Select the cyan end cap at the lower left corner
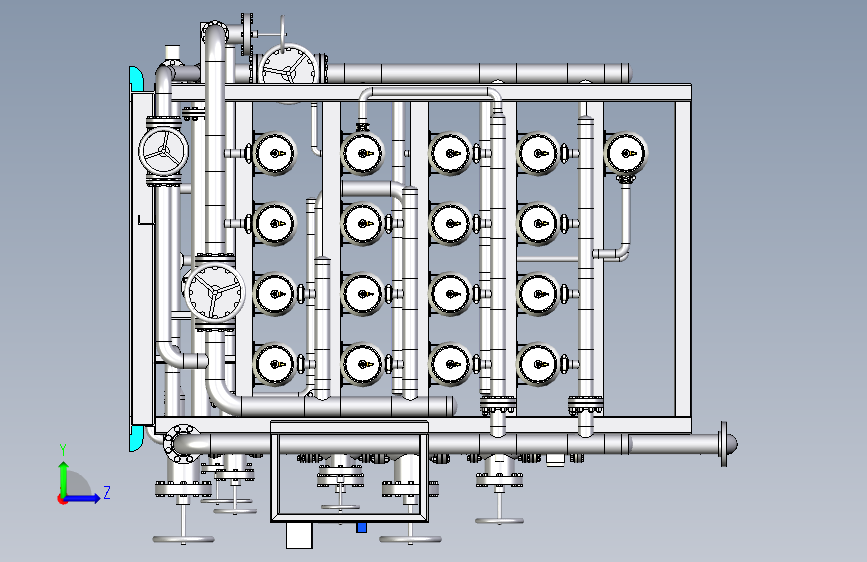Image resolution: width=867 pixels, height=562 pixels. pos(136,439)
